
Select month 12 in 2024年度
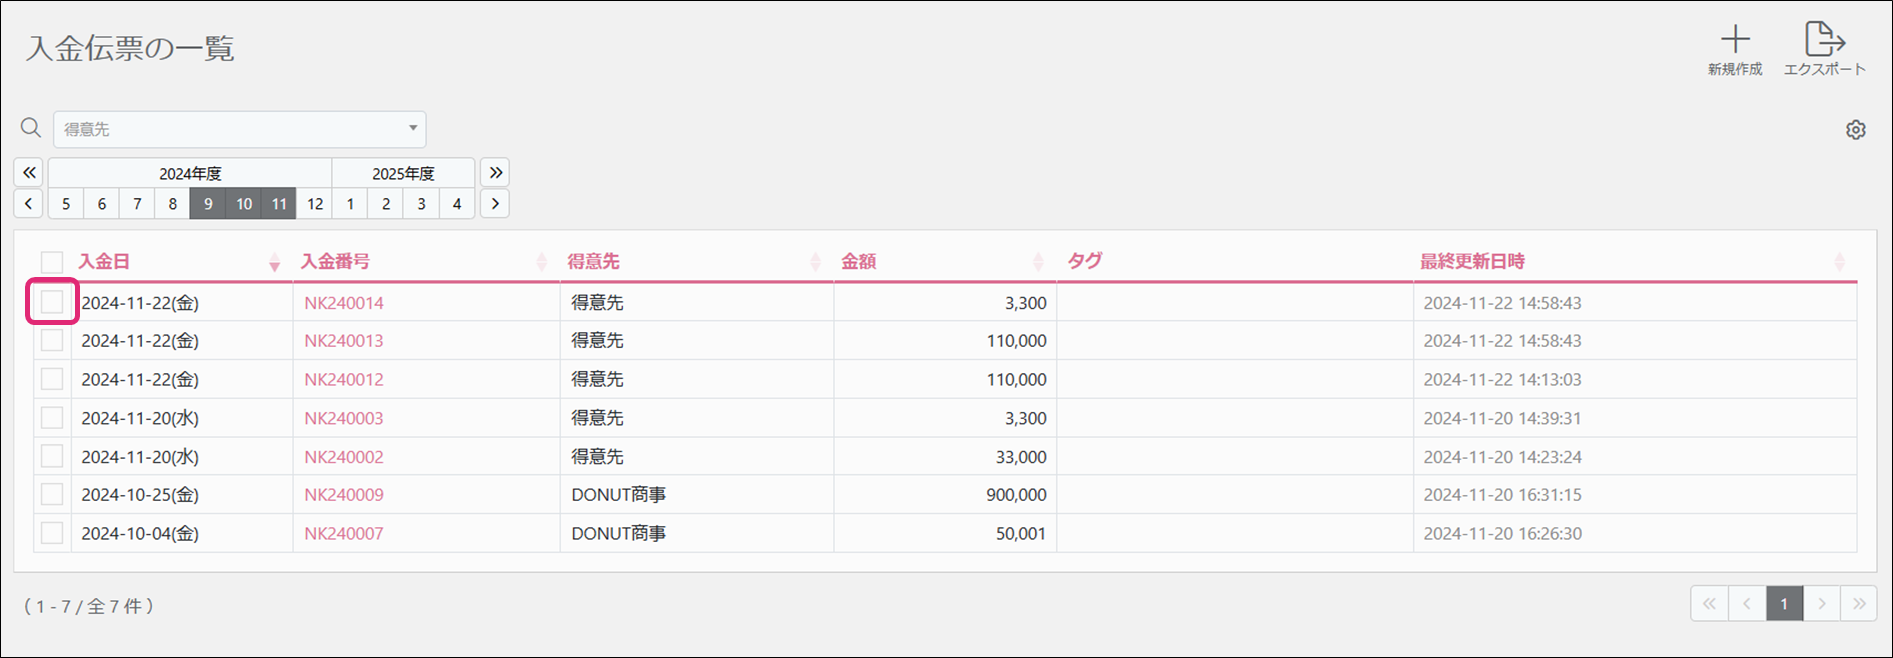(315, 204)
